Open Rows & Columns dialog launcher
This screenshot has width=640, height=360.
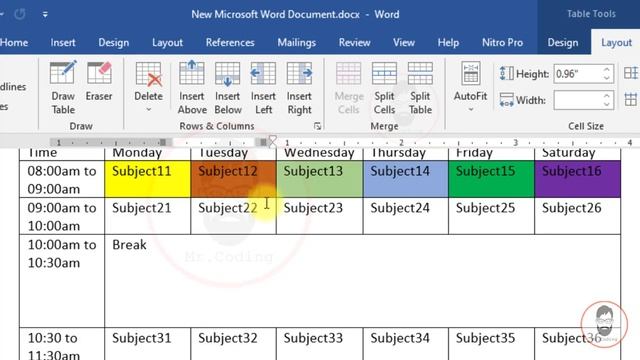click(317, 126)
